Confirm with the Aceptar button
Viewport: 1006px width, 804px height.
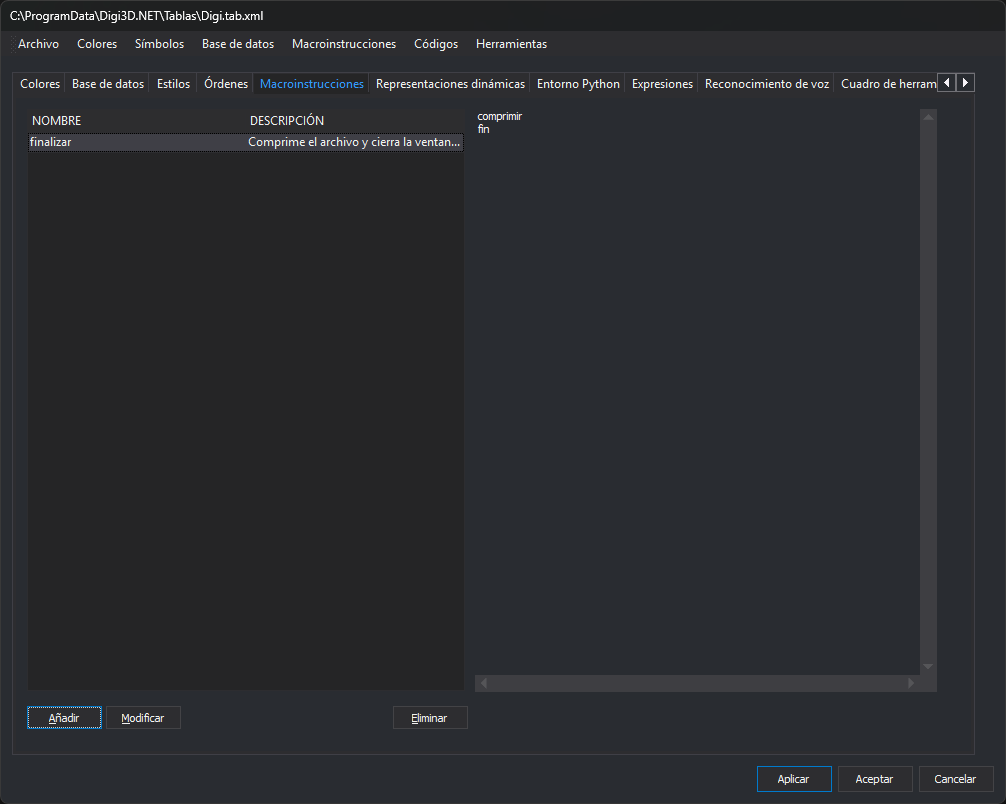point(875,779)
